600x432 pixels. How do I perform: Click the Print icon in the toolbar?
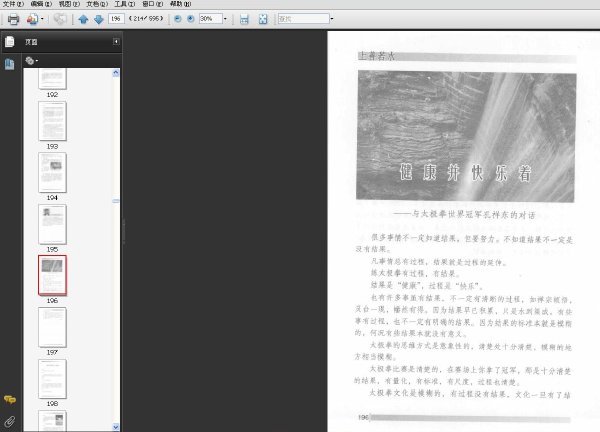tap(13, 19)
